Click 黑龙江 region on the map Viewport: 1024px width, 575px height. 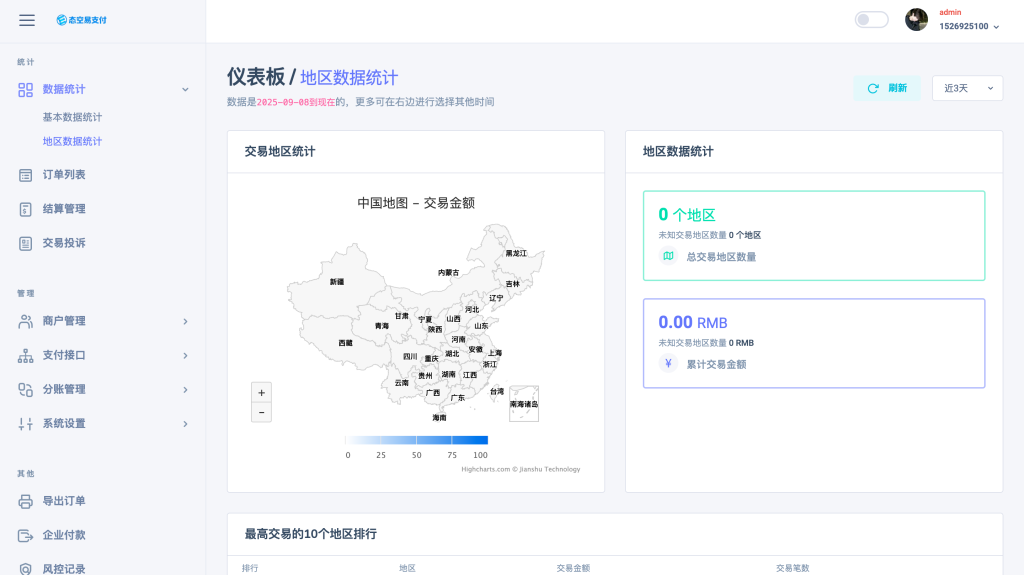516,253
